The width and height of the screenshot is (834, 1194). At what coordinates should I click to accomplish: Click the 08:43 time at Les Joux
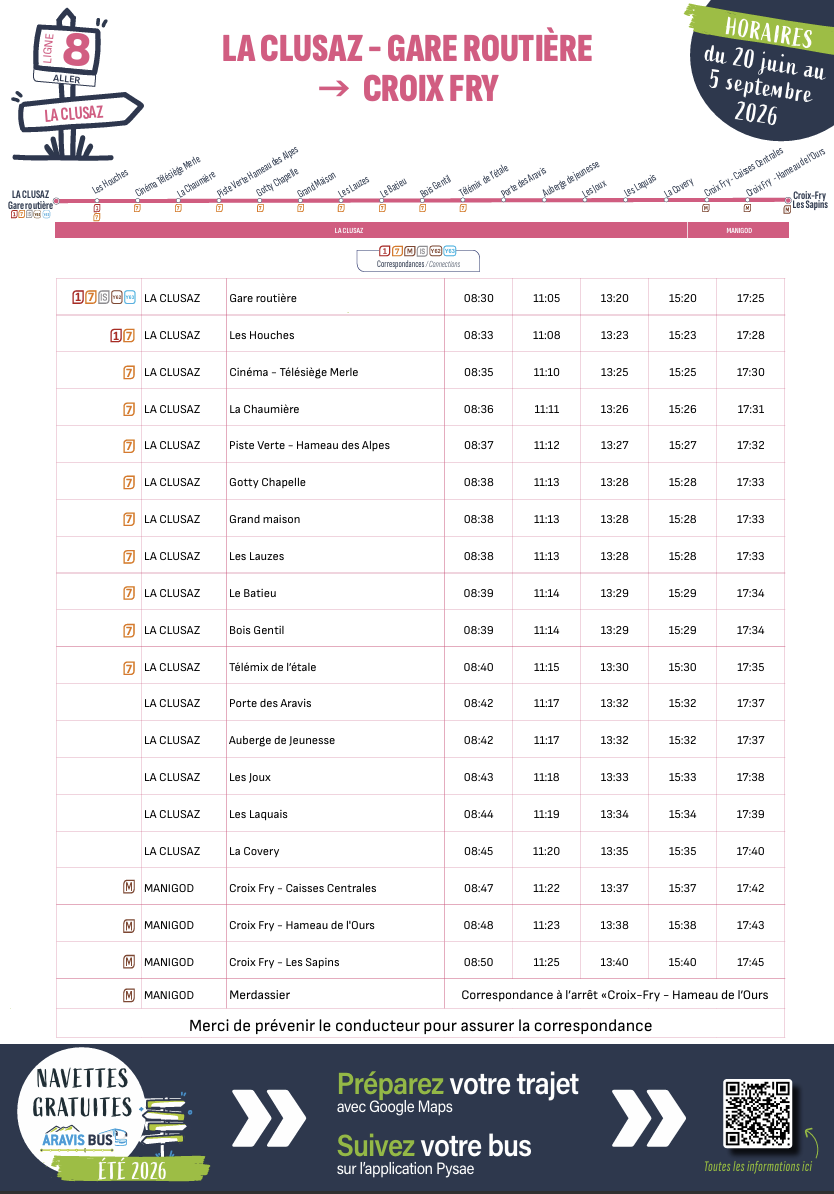coord(478,777)
